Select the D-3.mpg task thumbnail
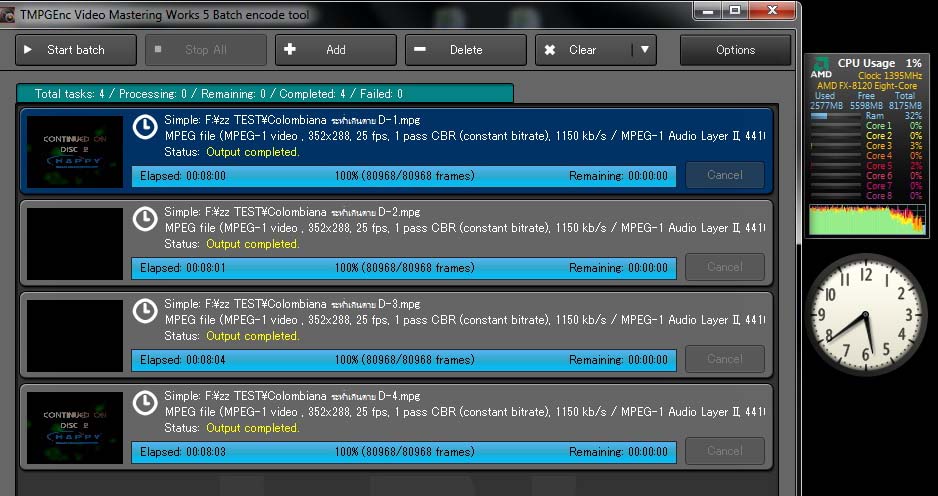 tap(75, 336)
